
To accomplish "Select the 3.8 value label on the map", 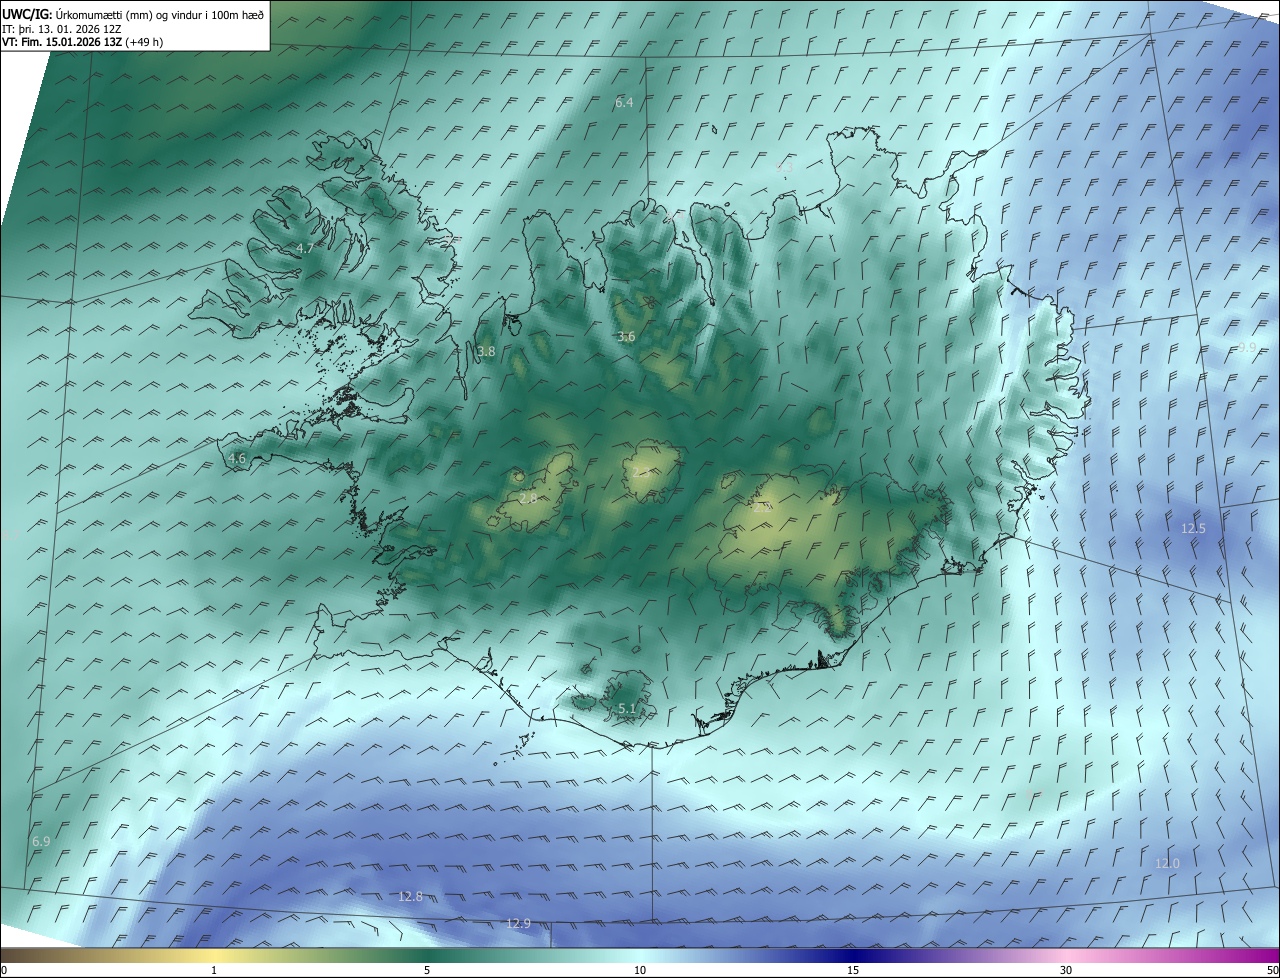I will tap(486, 352).
